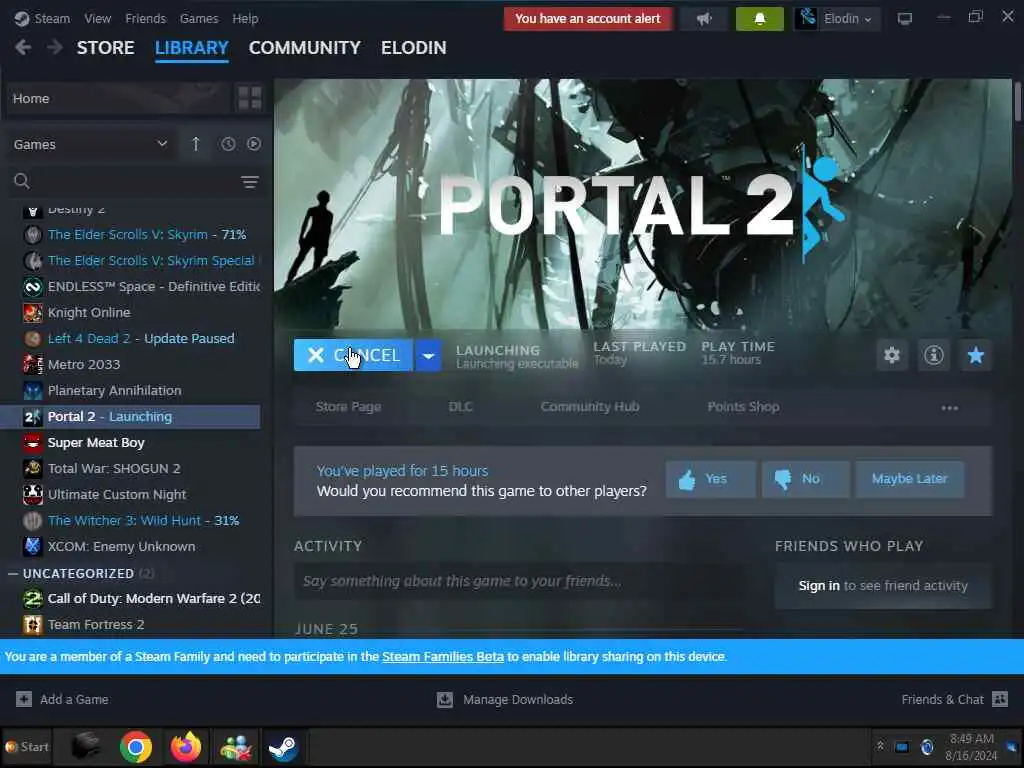
Task: Open the Steam Families Beta link
Action: click(x=443, y=656)
